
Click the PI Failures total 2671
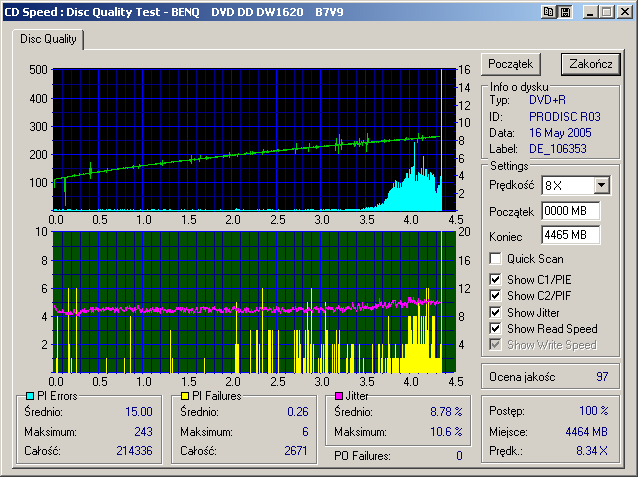click(x=296, y=451)
